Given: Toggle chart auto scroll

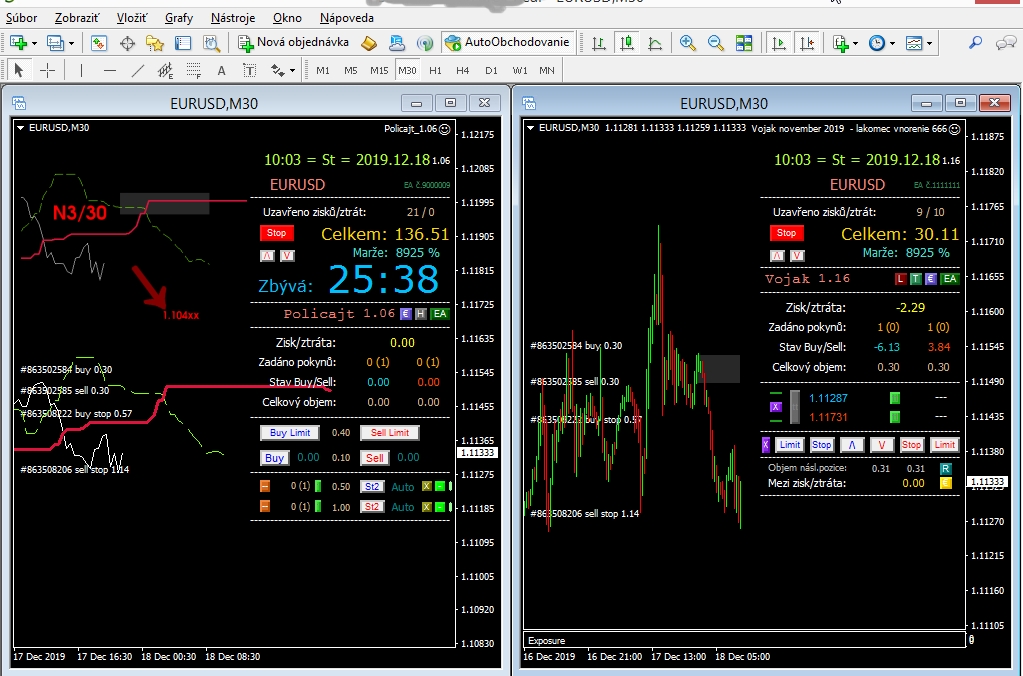Looking at the screenshot, I should pyautogui.click(x=778, y=43).
